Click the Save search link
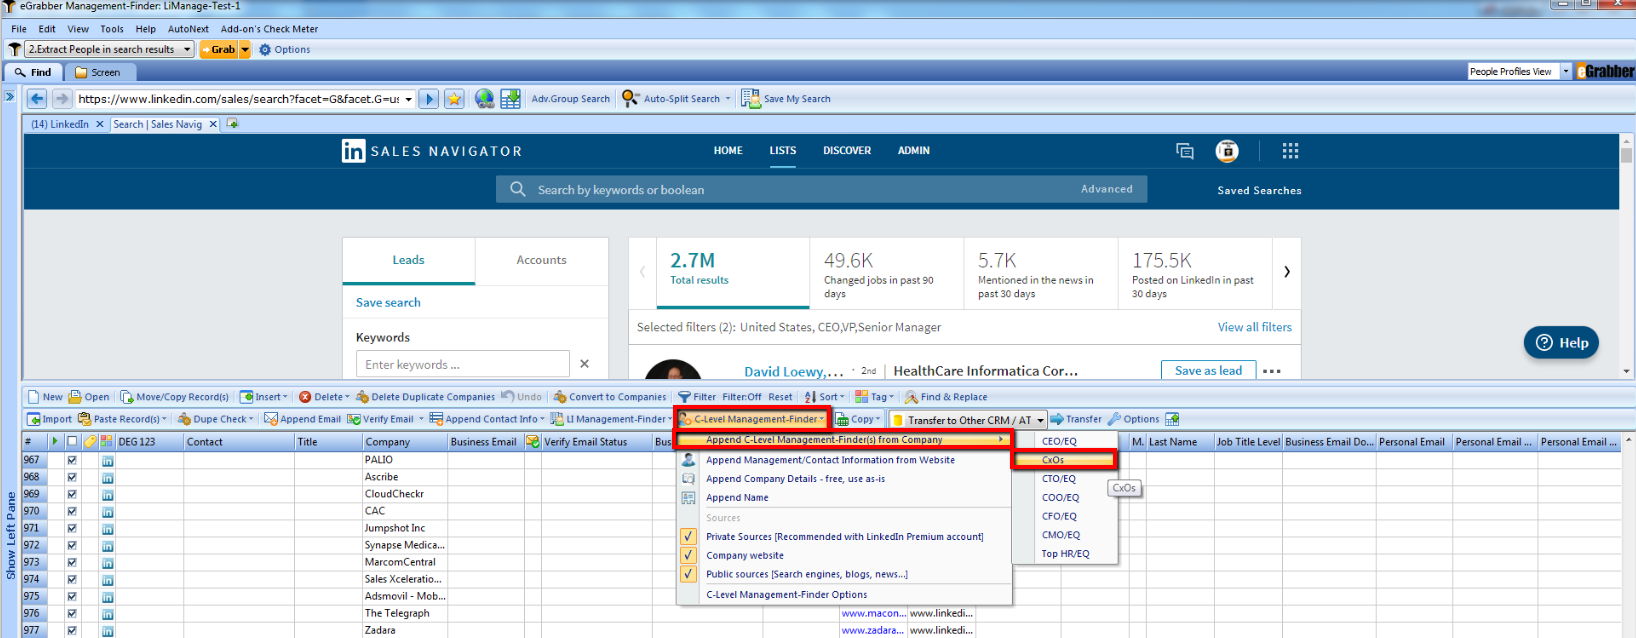 coord(388,303)
